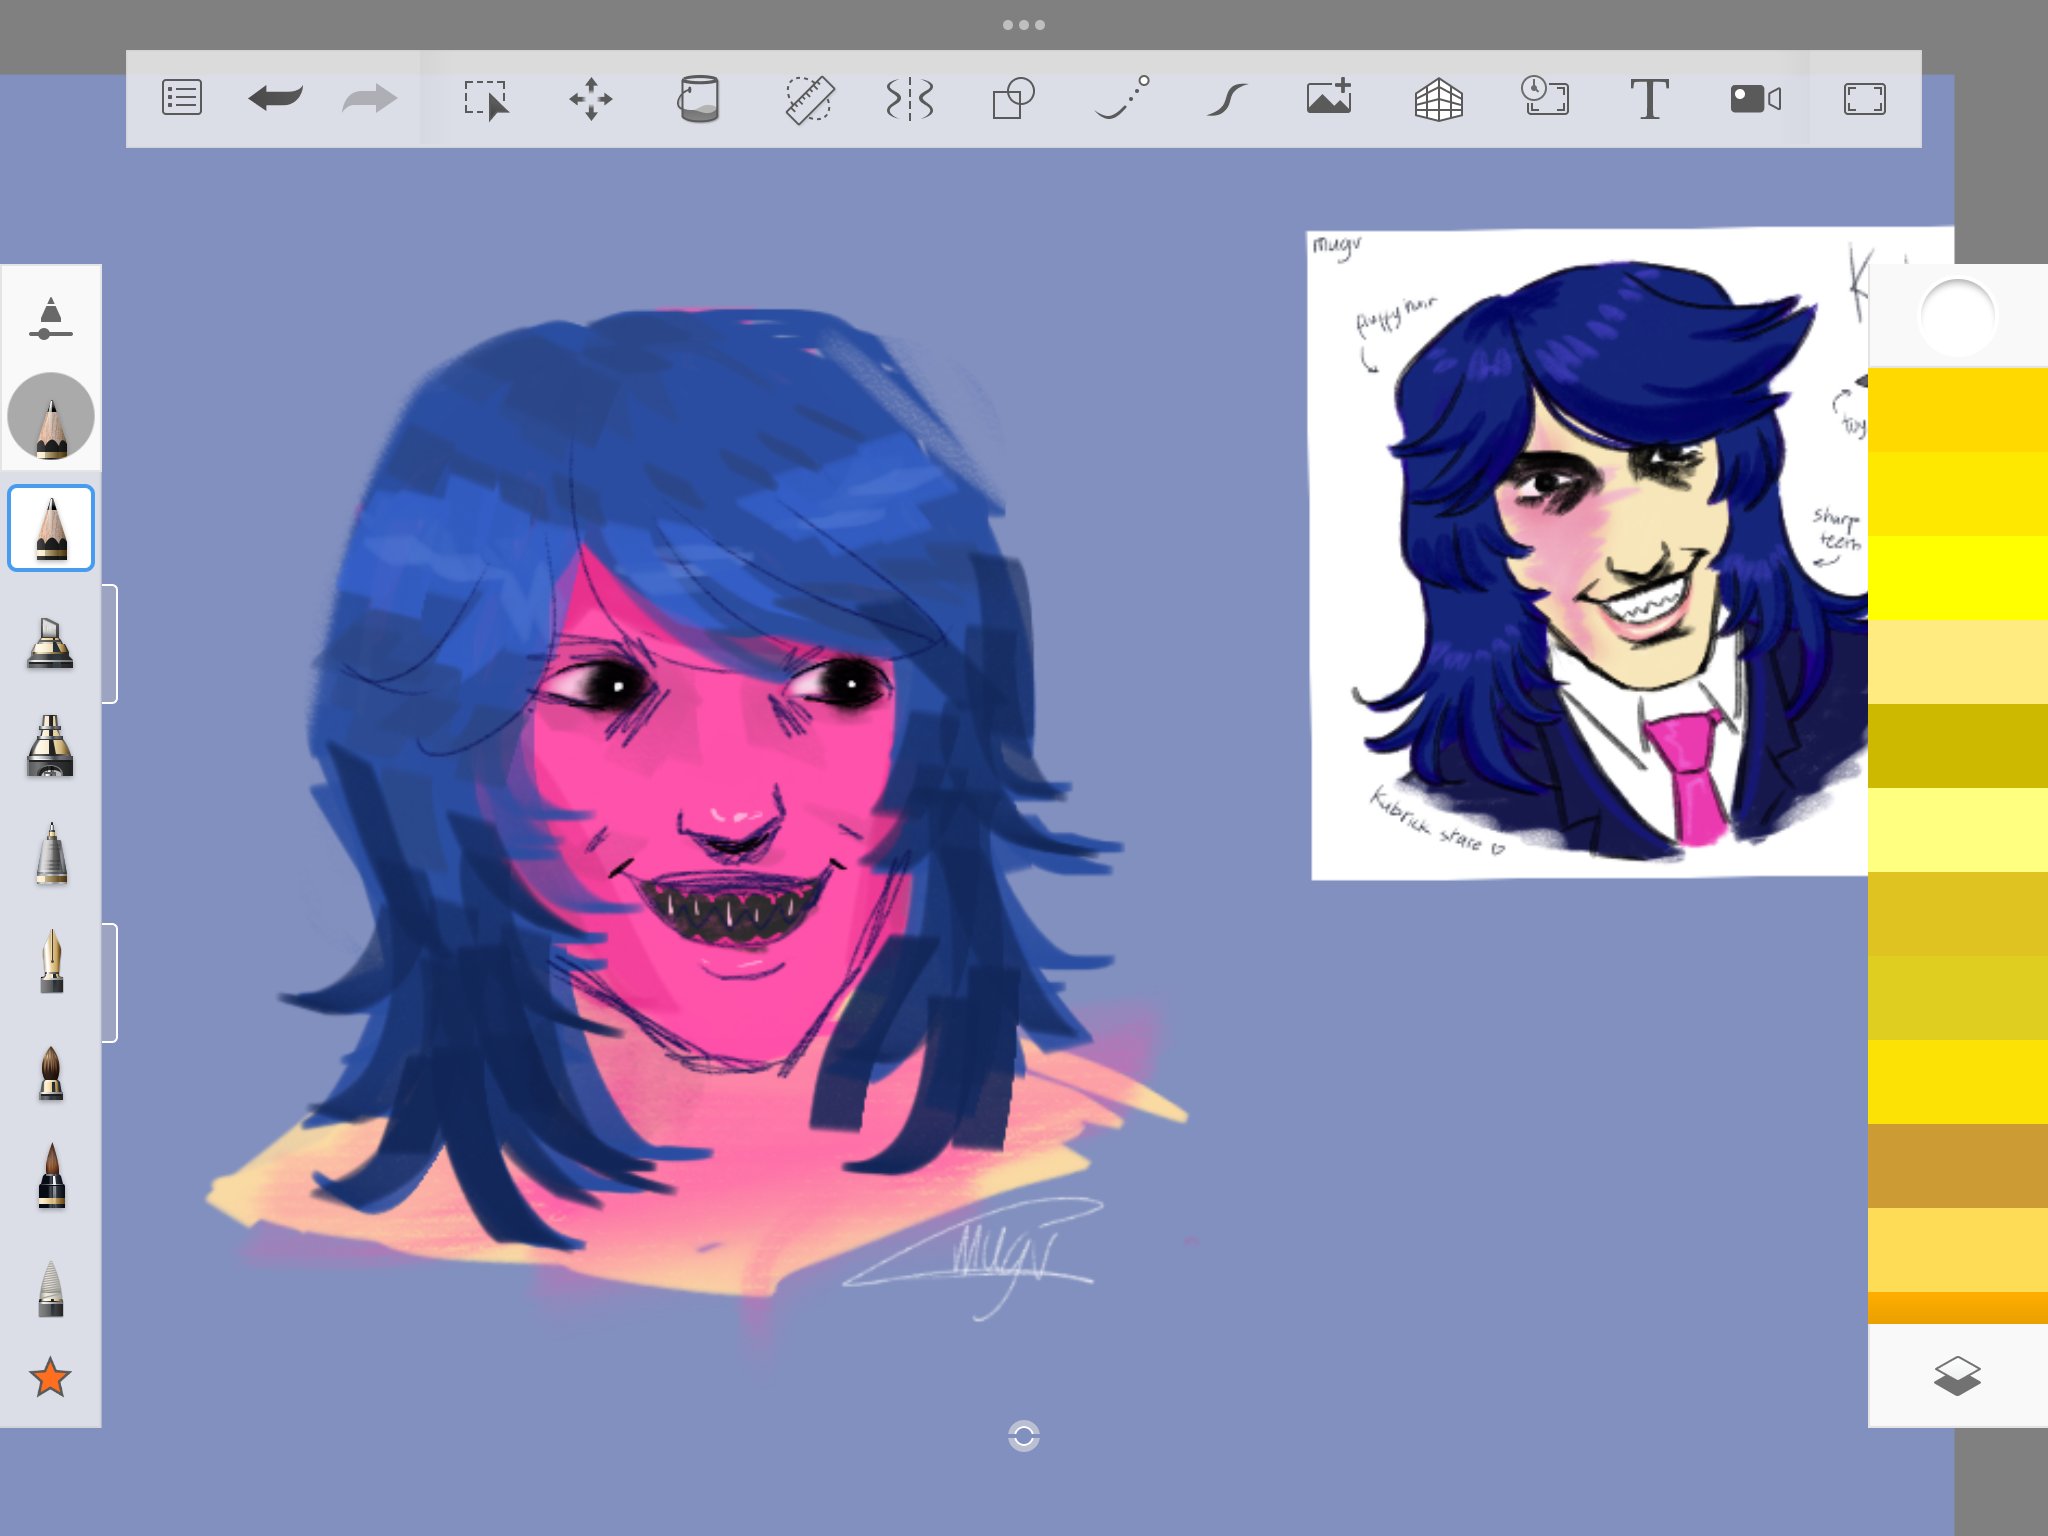
Task: Add text with Text tool
Action: [1649, 99]
